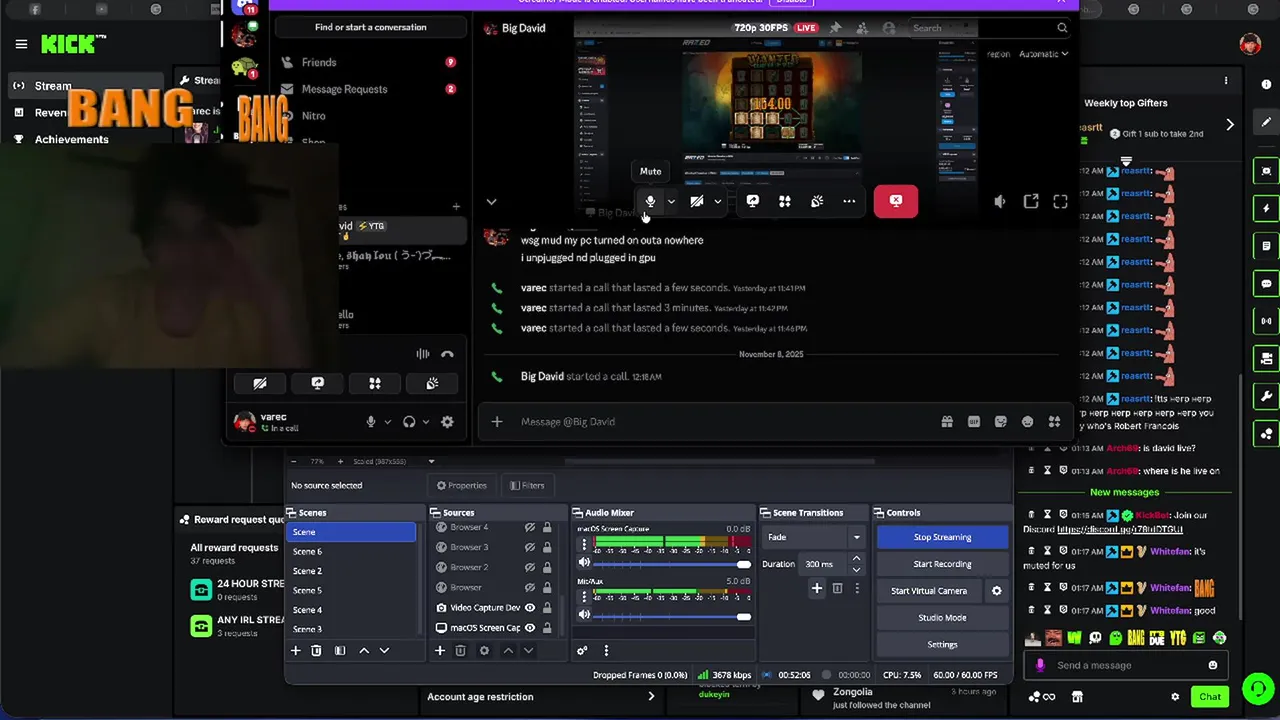
Task: Select Scene 6 in OBS Scenes
Action: [x=351, y=551]
